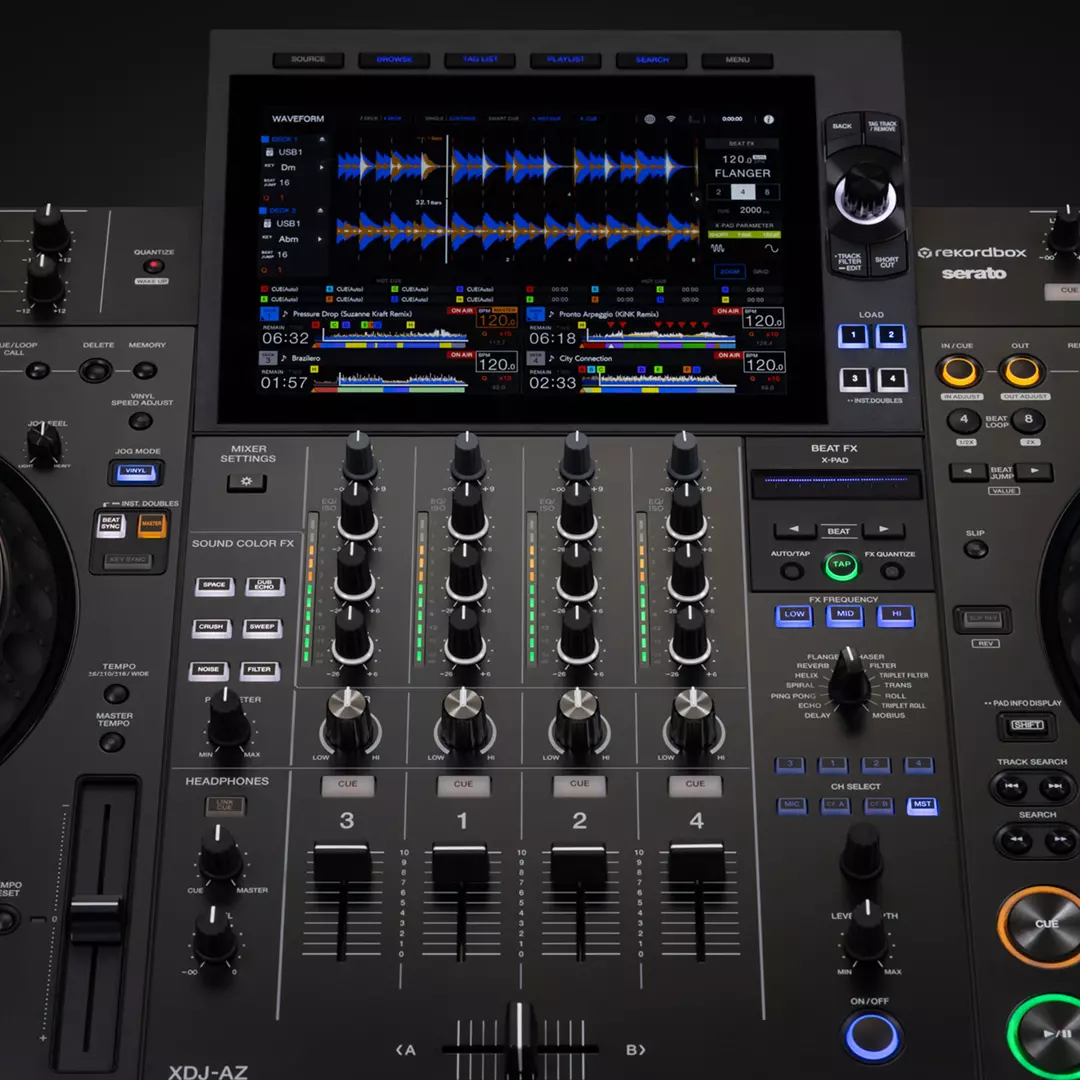Hit the large orange CUE button
The width and height of the screenshot is (1080, 1080).
[1044, 925]
